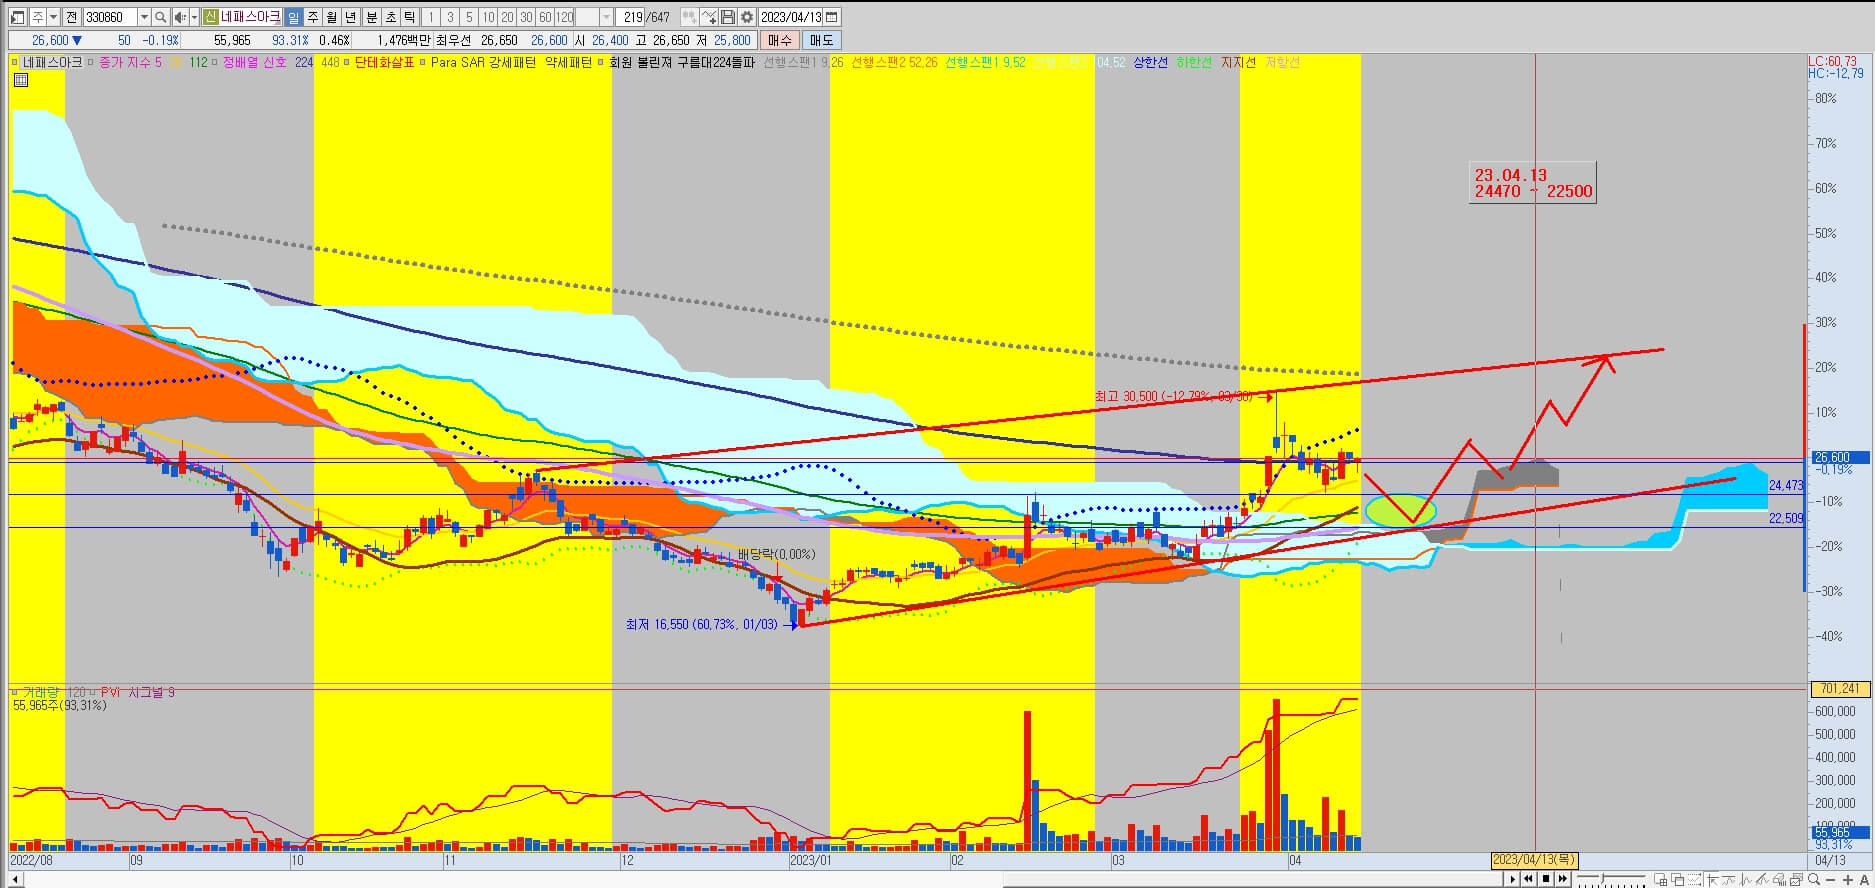
Task: Open the calendar picker icon
Action: [x=832, y=17]
